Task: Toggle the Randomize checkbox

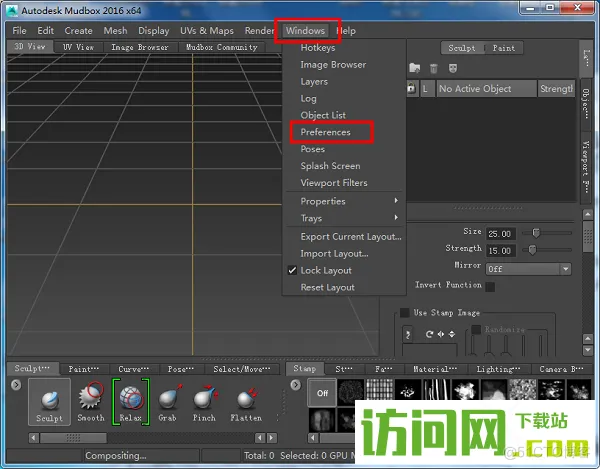Action: [476, 329]
